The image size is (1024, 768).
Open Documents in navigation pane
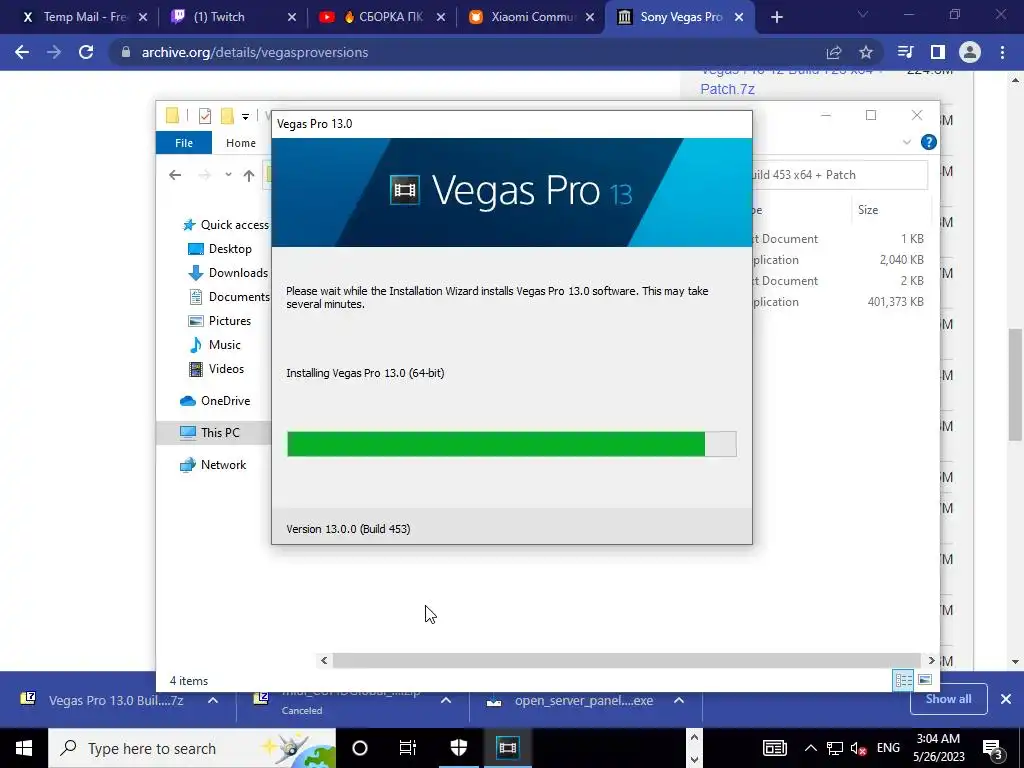229,296
